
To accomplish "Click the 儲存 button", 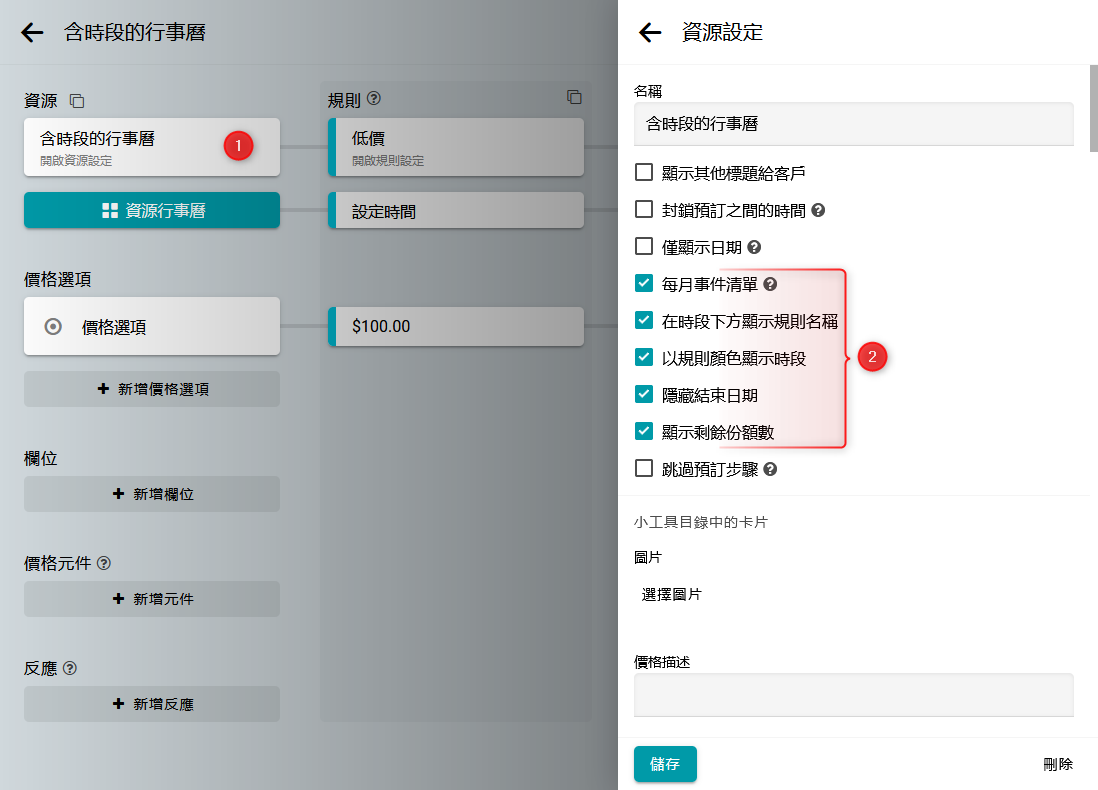I will pos(665,764).
